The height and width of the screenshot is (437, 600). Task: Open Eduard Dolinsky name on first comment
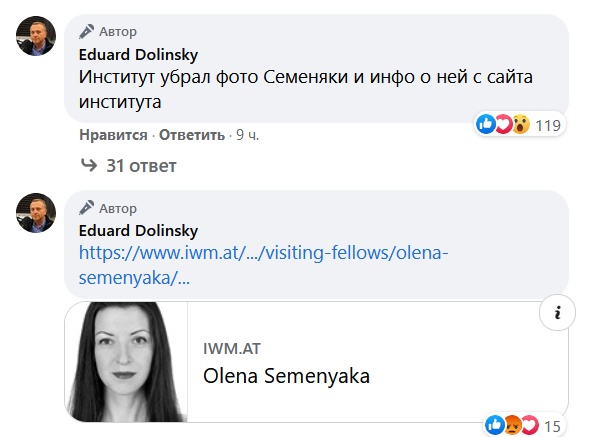pyautogui.click(x=138, y=55)
